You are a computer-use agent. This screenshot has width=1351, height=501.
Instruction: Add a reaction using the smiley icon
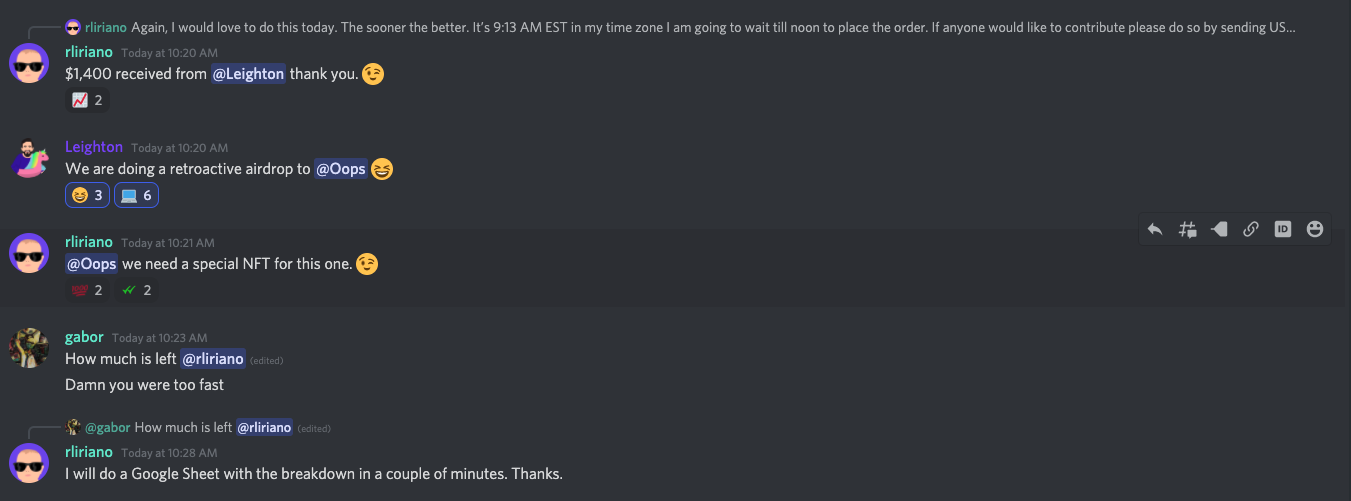point(1315,229)
